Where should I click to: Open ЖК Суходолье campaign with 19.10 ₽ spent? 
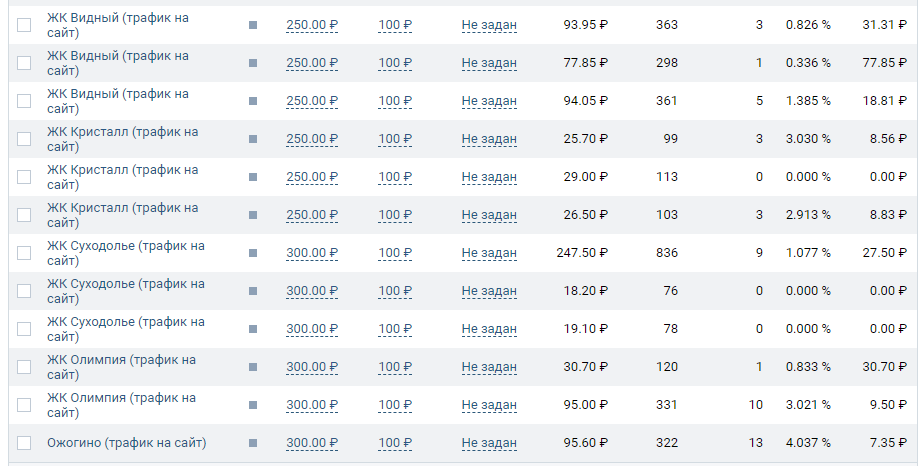125,329
